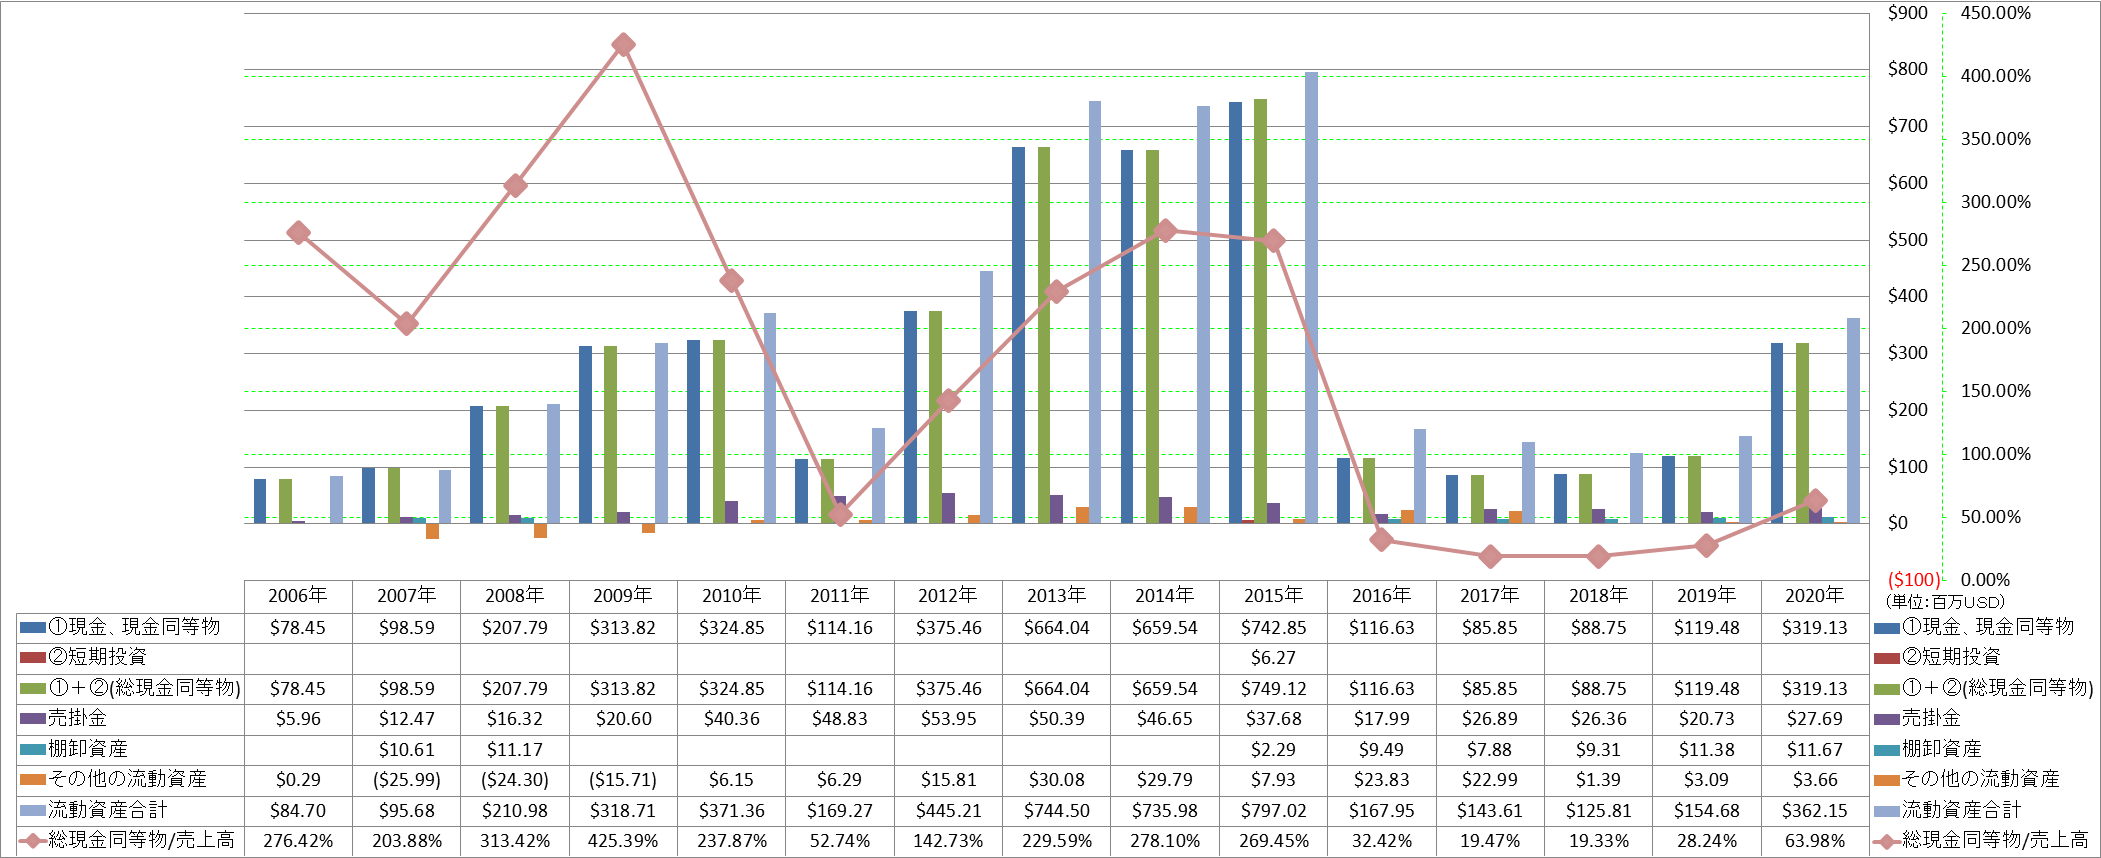Click the 52.74% ratio cell
Viewport: 2101px width, 858px height.
pos(840,841)
